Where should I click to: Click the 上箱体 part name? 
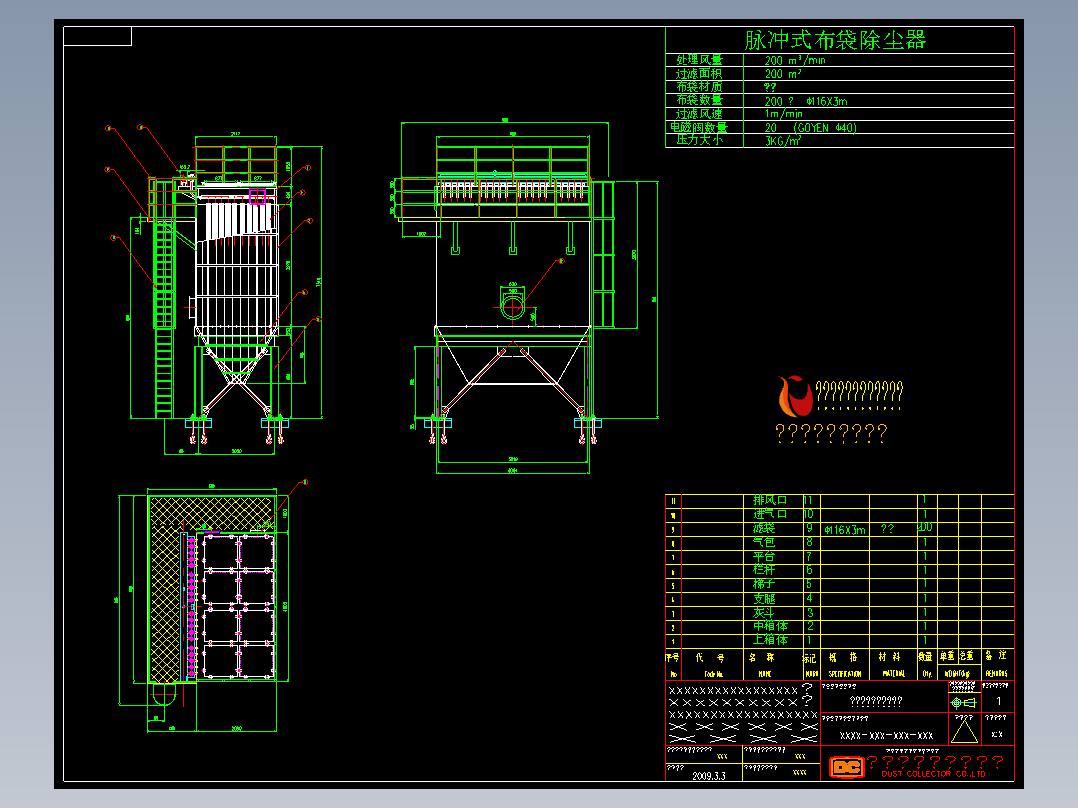[x=770, y=640]
